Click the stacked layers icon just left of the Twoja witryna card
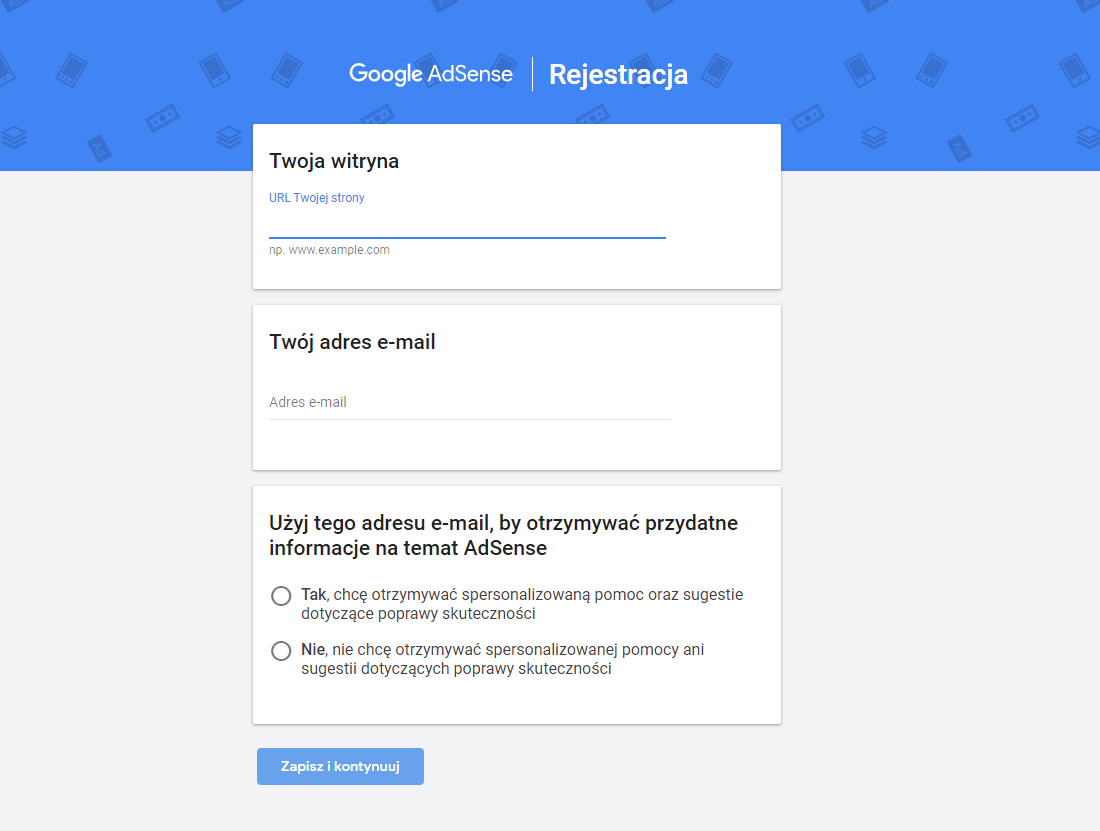The image size is (1100, 831). (230, 136)
